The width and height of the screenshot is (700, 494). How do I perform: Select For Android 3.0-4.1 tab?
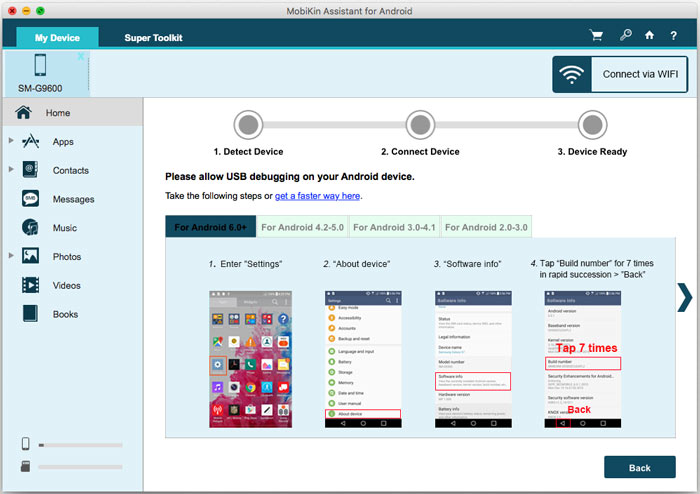pyautogui.click(x=394, y=227)
